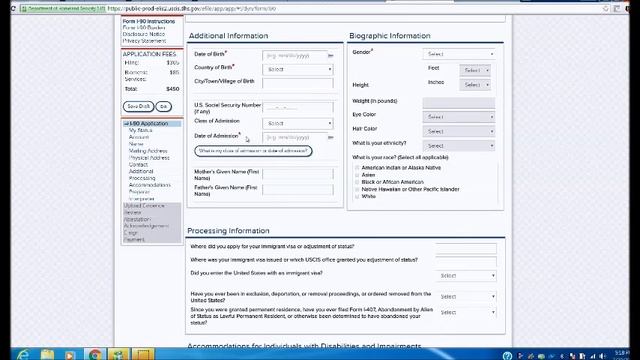Screen dimensions: 640x360
Task: Go to Name section in sidebar
Action: [136, 144]
